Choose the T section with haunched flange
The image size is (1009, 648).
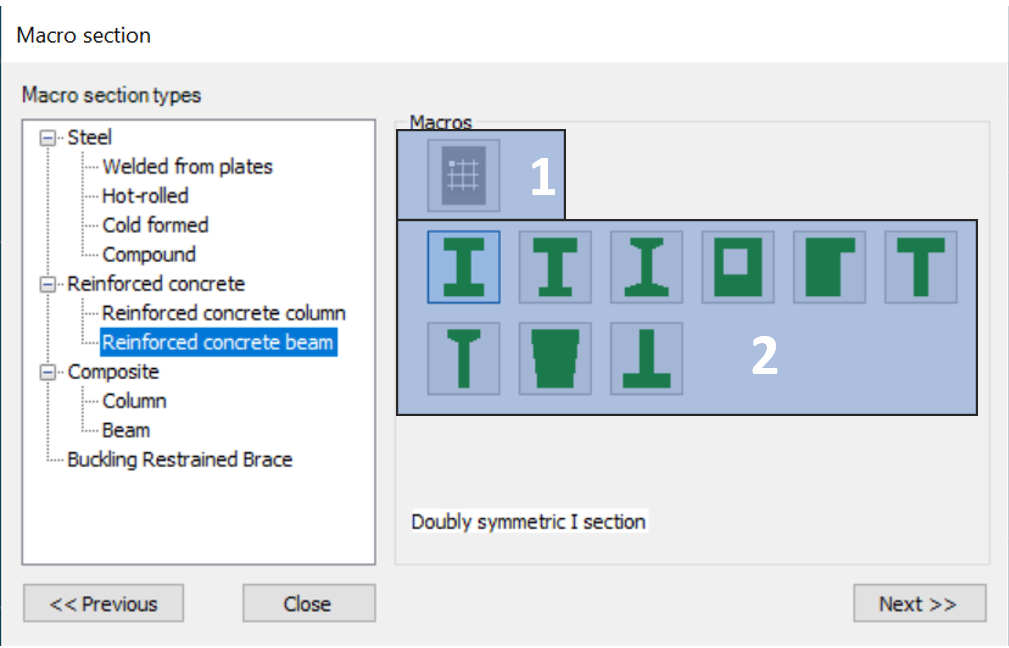click(x=463, y=358)
